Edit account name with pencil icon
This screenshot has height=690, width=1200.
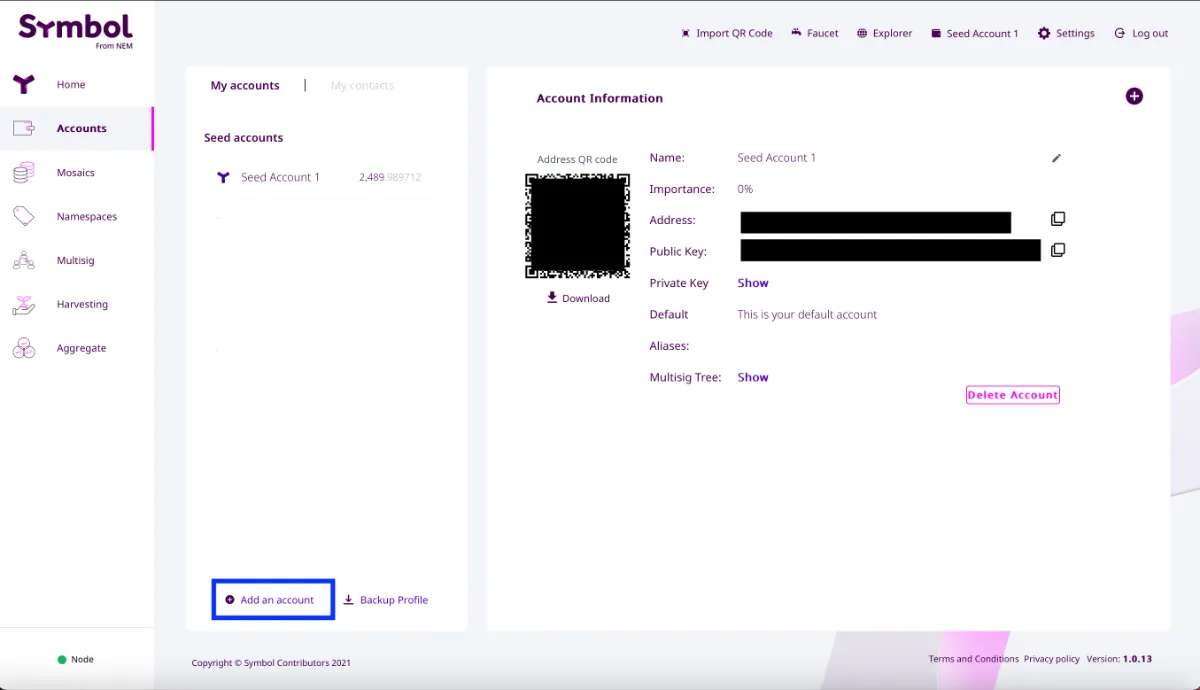[x=1056, y=158]
